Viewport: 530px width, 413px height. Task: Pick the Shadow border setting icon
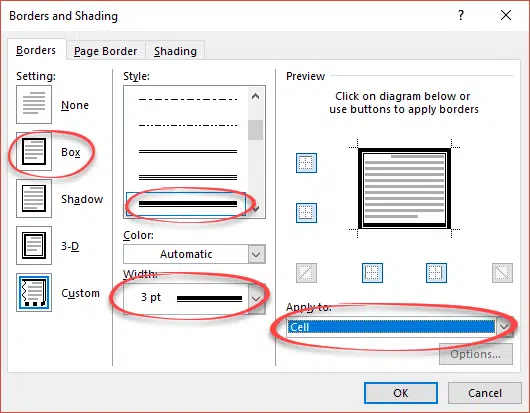34,198
